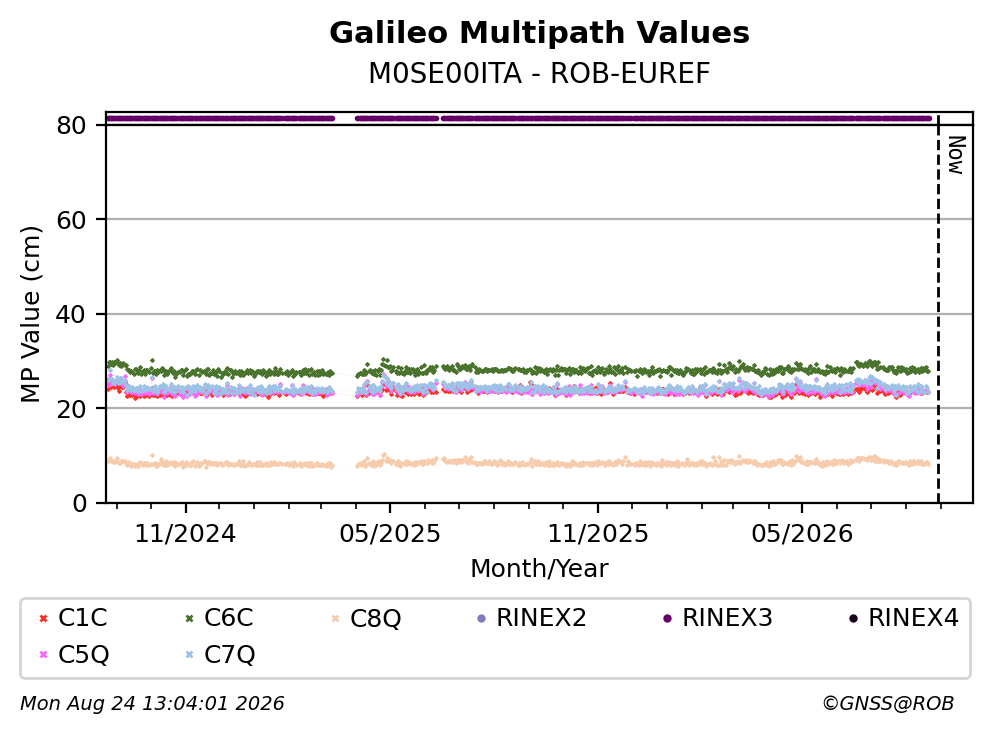Screen dimensions: 993x734
Task: Click the 11/2024 x-axis tick label
Action: coord(186,534)
